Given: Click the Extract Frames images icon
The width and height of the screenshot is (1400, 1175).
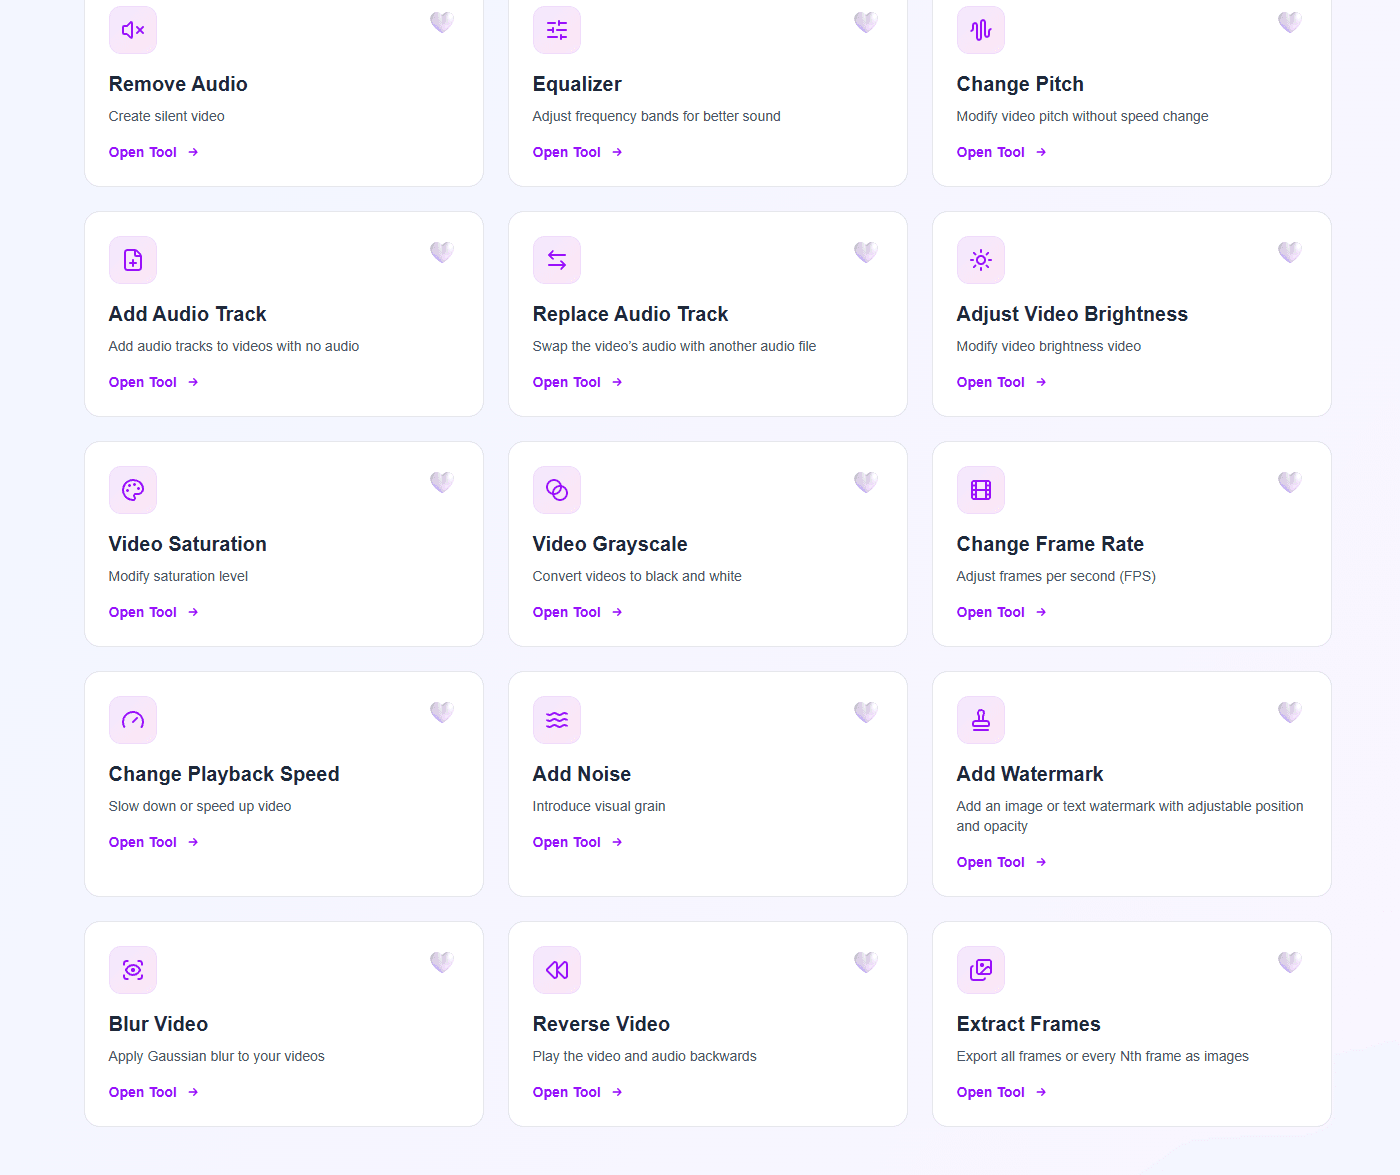Looking at the screenshot, I should 981,970.
